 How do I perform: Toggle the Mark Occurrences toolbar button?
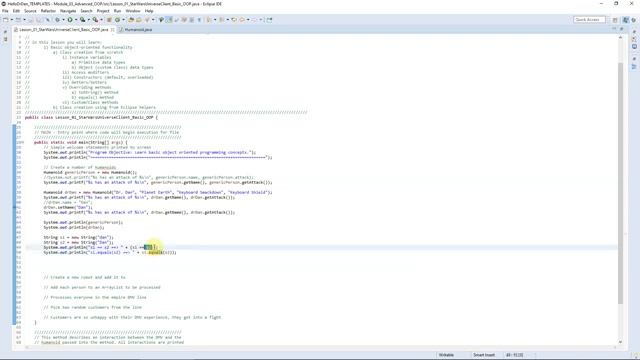click(161, 20)
